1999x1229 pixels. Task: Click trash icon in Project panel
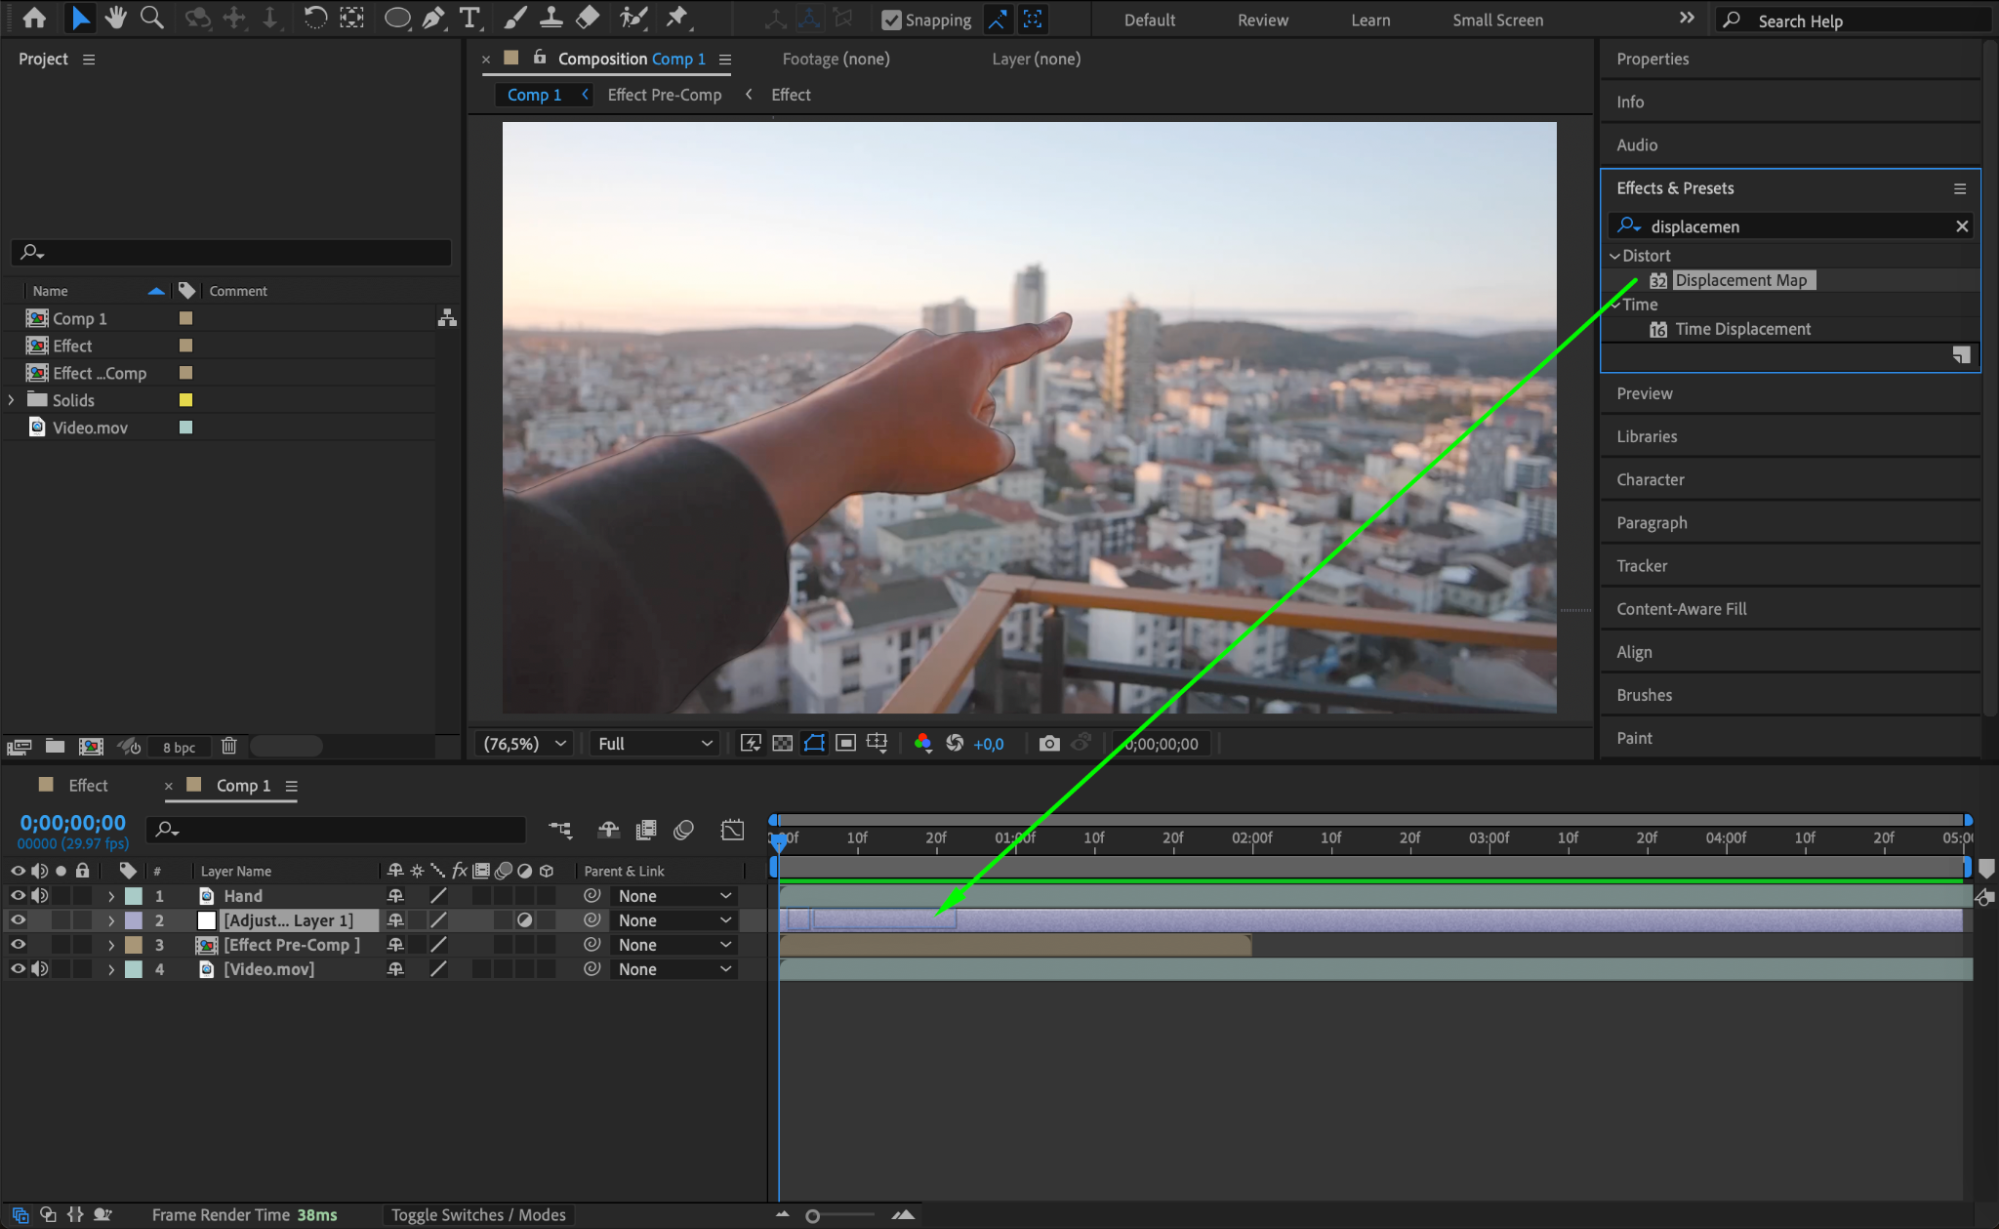coord(229,746)
